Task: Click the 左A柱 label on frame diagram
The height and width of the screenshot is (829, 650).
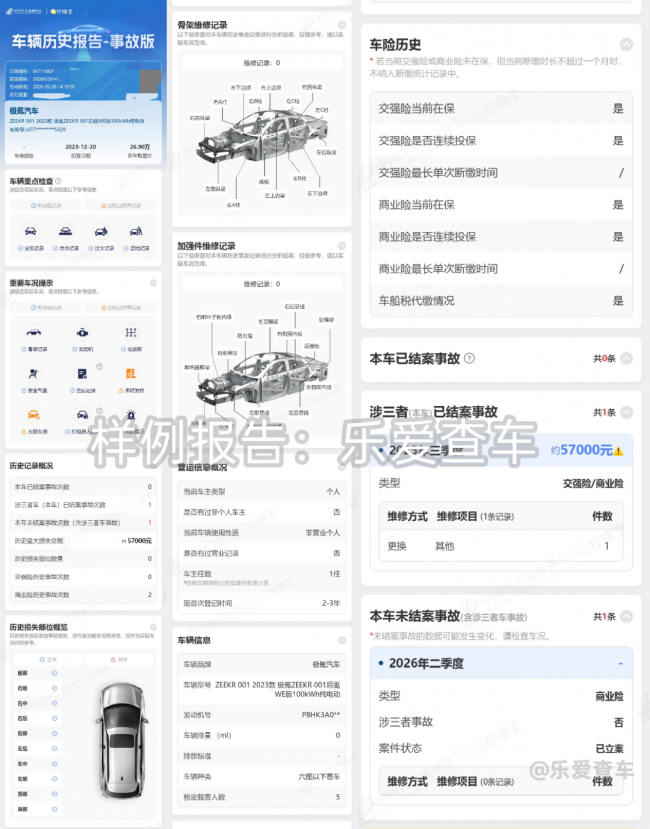Action: tap(233, 205)
